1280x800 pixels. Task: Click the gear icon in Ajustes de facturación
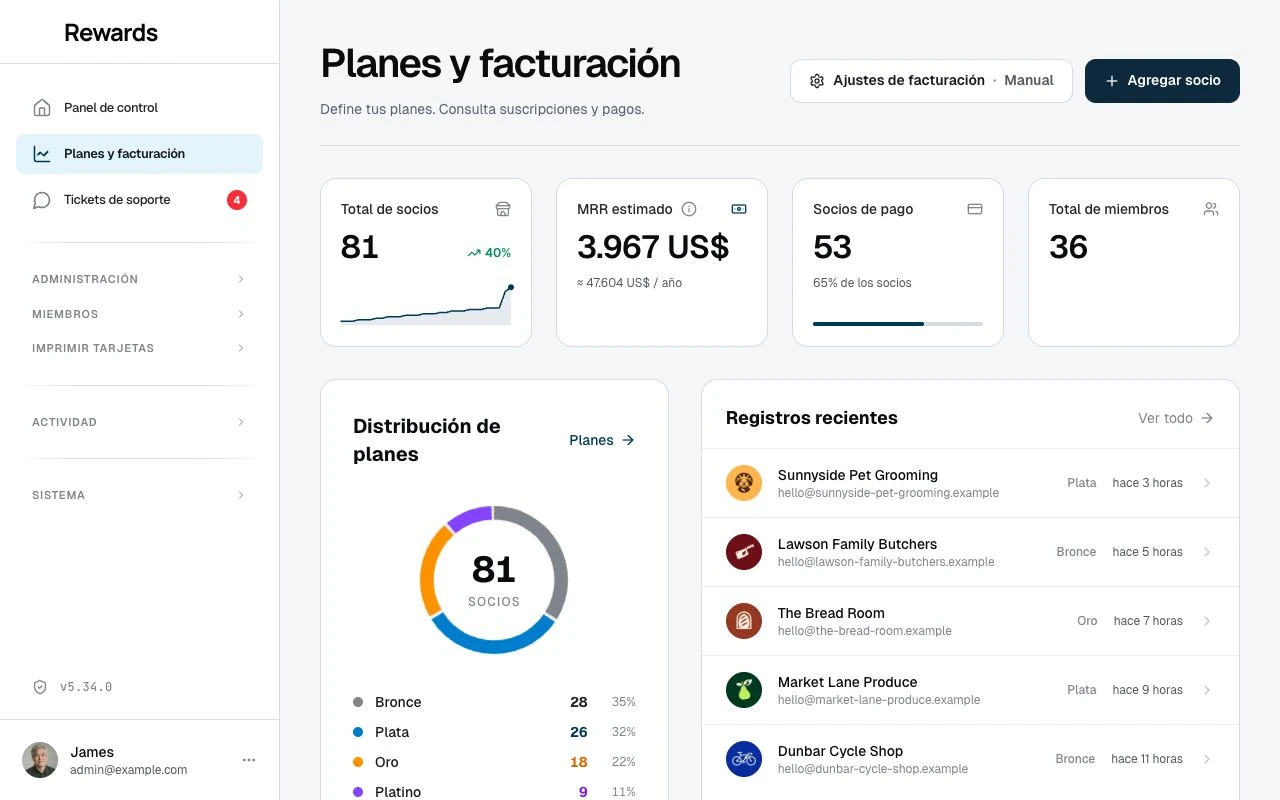[x=817, y=81]
